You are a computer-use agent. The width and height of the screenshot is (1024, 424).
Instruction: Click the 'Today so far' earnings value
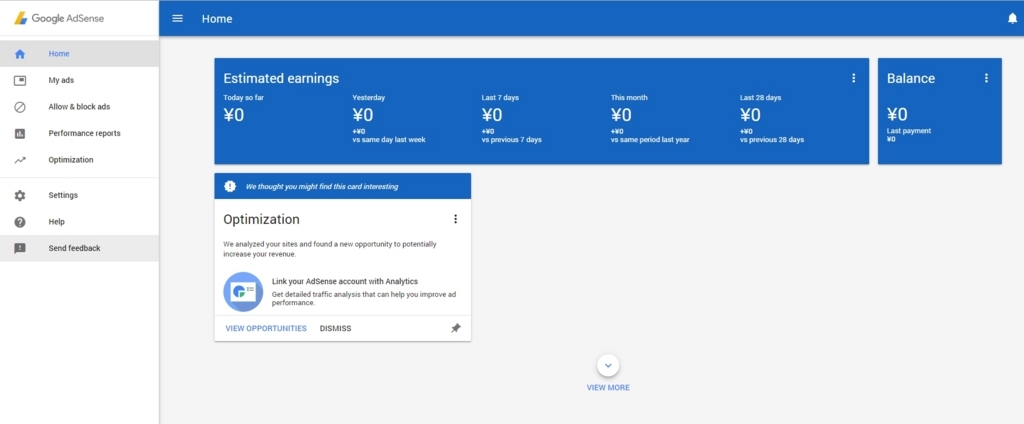(234, 116)
